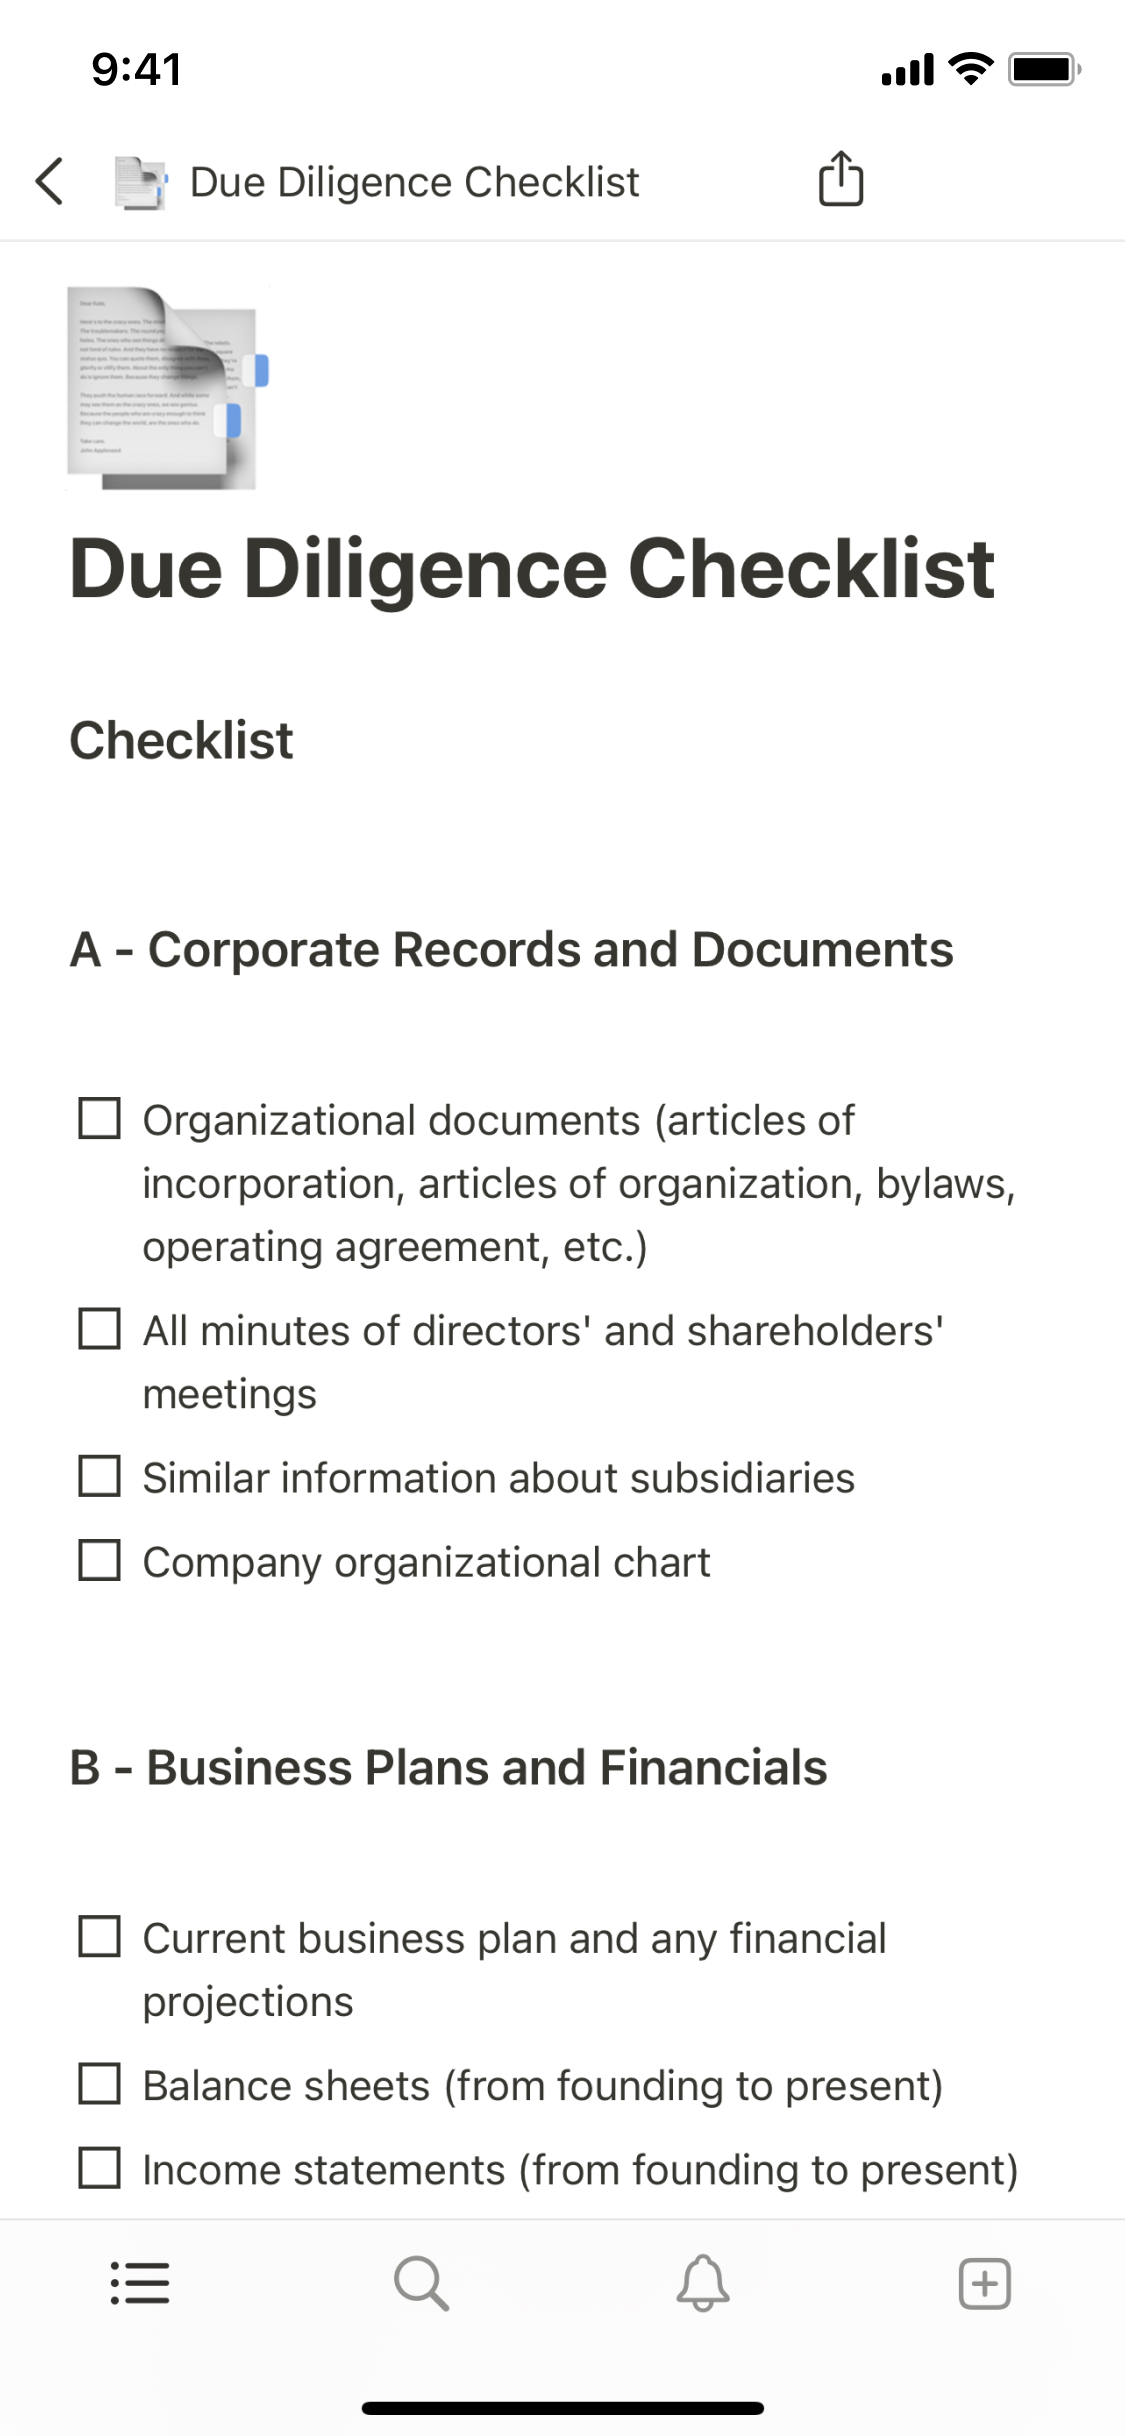The height and width of the screenshot is (2436, 1125).
Task: Tap the large document page icon
Action: click(167, 388)
